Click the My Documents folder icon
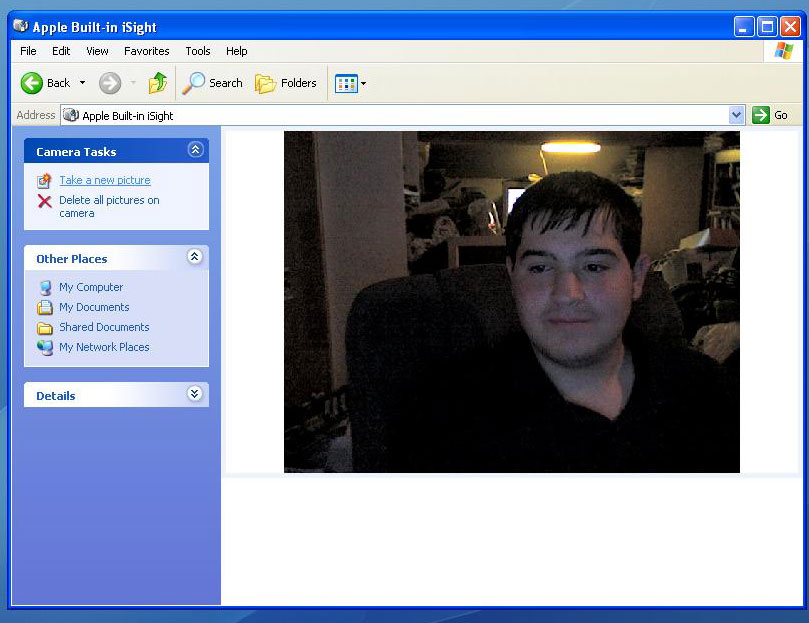This screenshot has height=623, width=809. 45,308
